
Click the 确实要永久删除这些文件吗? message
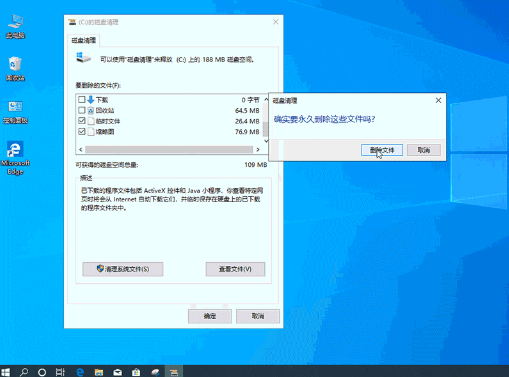tap(324, 119)
